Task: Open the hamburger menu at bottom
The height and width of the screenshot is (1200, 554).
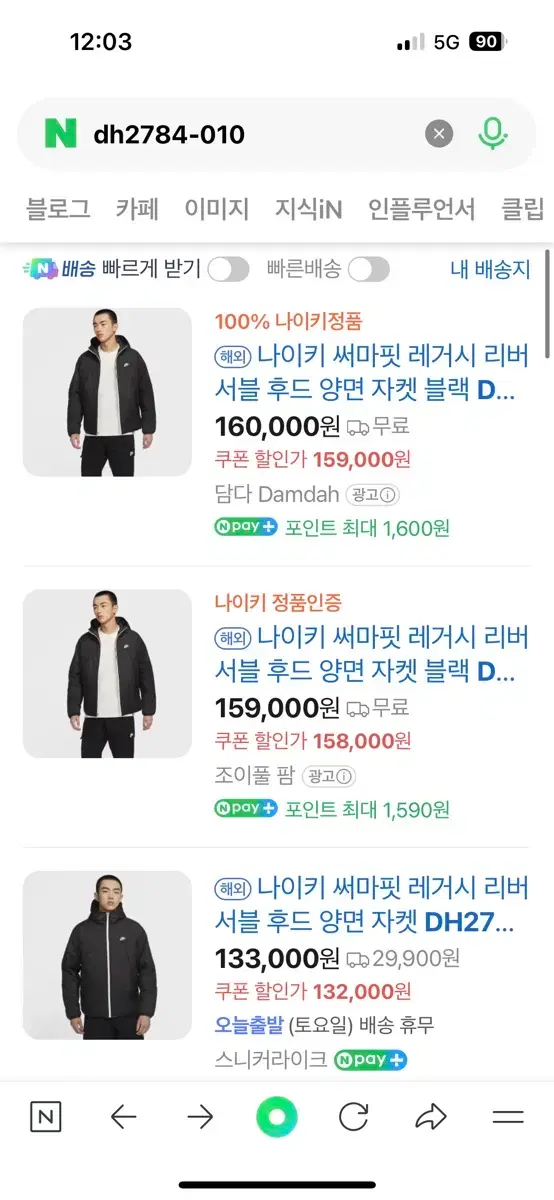Action: click(508, 1117)
